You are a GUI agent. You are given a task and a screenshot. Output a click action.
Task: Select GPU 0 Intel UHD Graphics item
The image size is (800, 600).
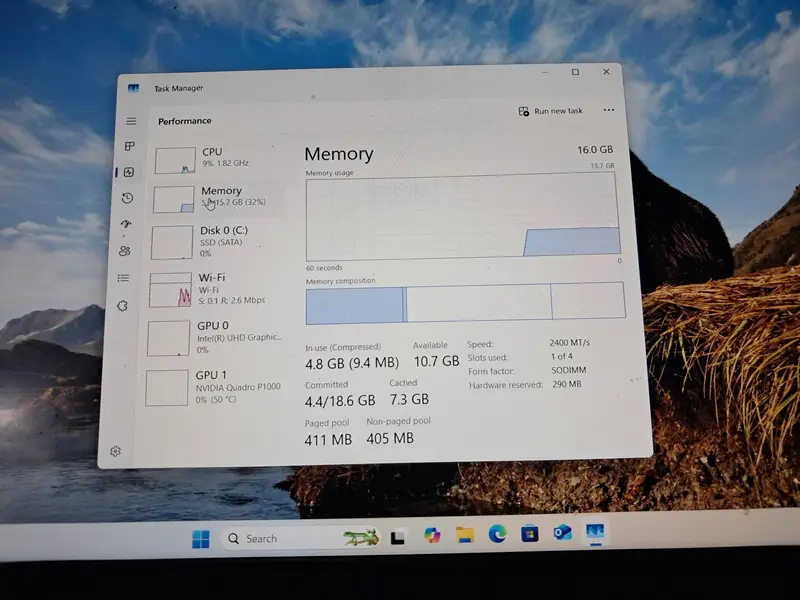(x=213, y=337)
